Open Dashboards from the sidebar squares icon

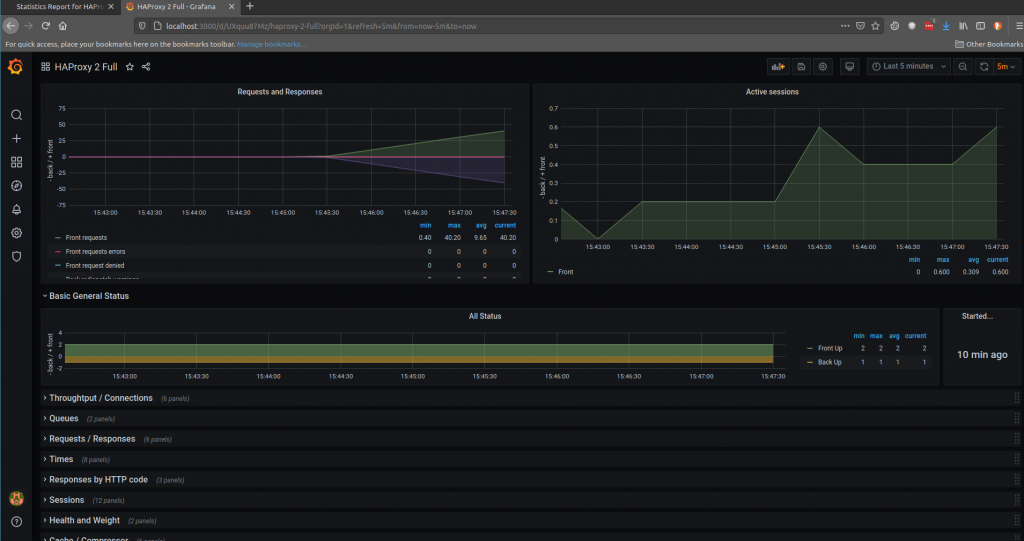tap(16, 162)
